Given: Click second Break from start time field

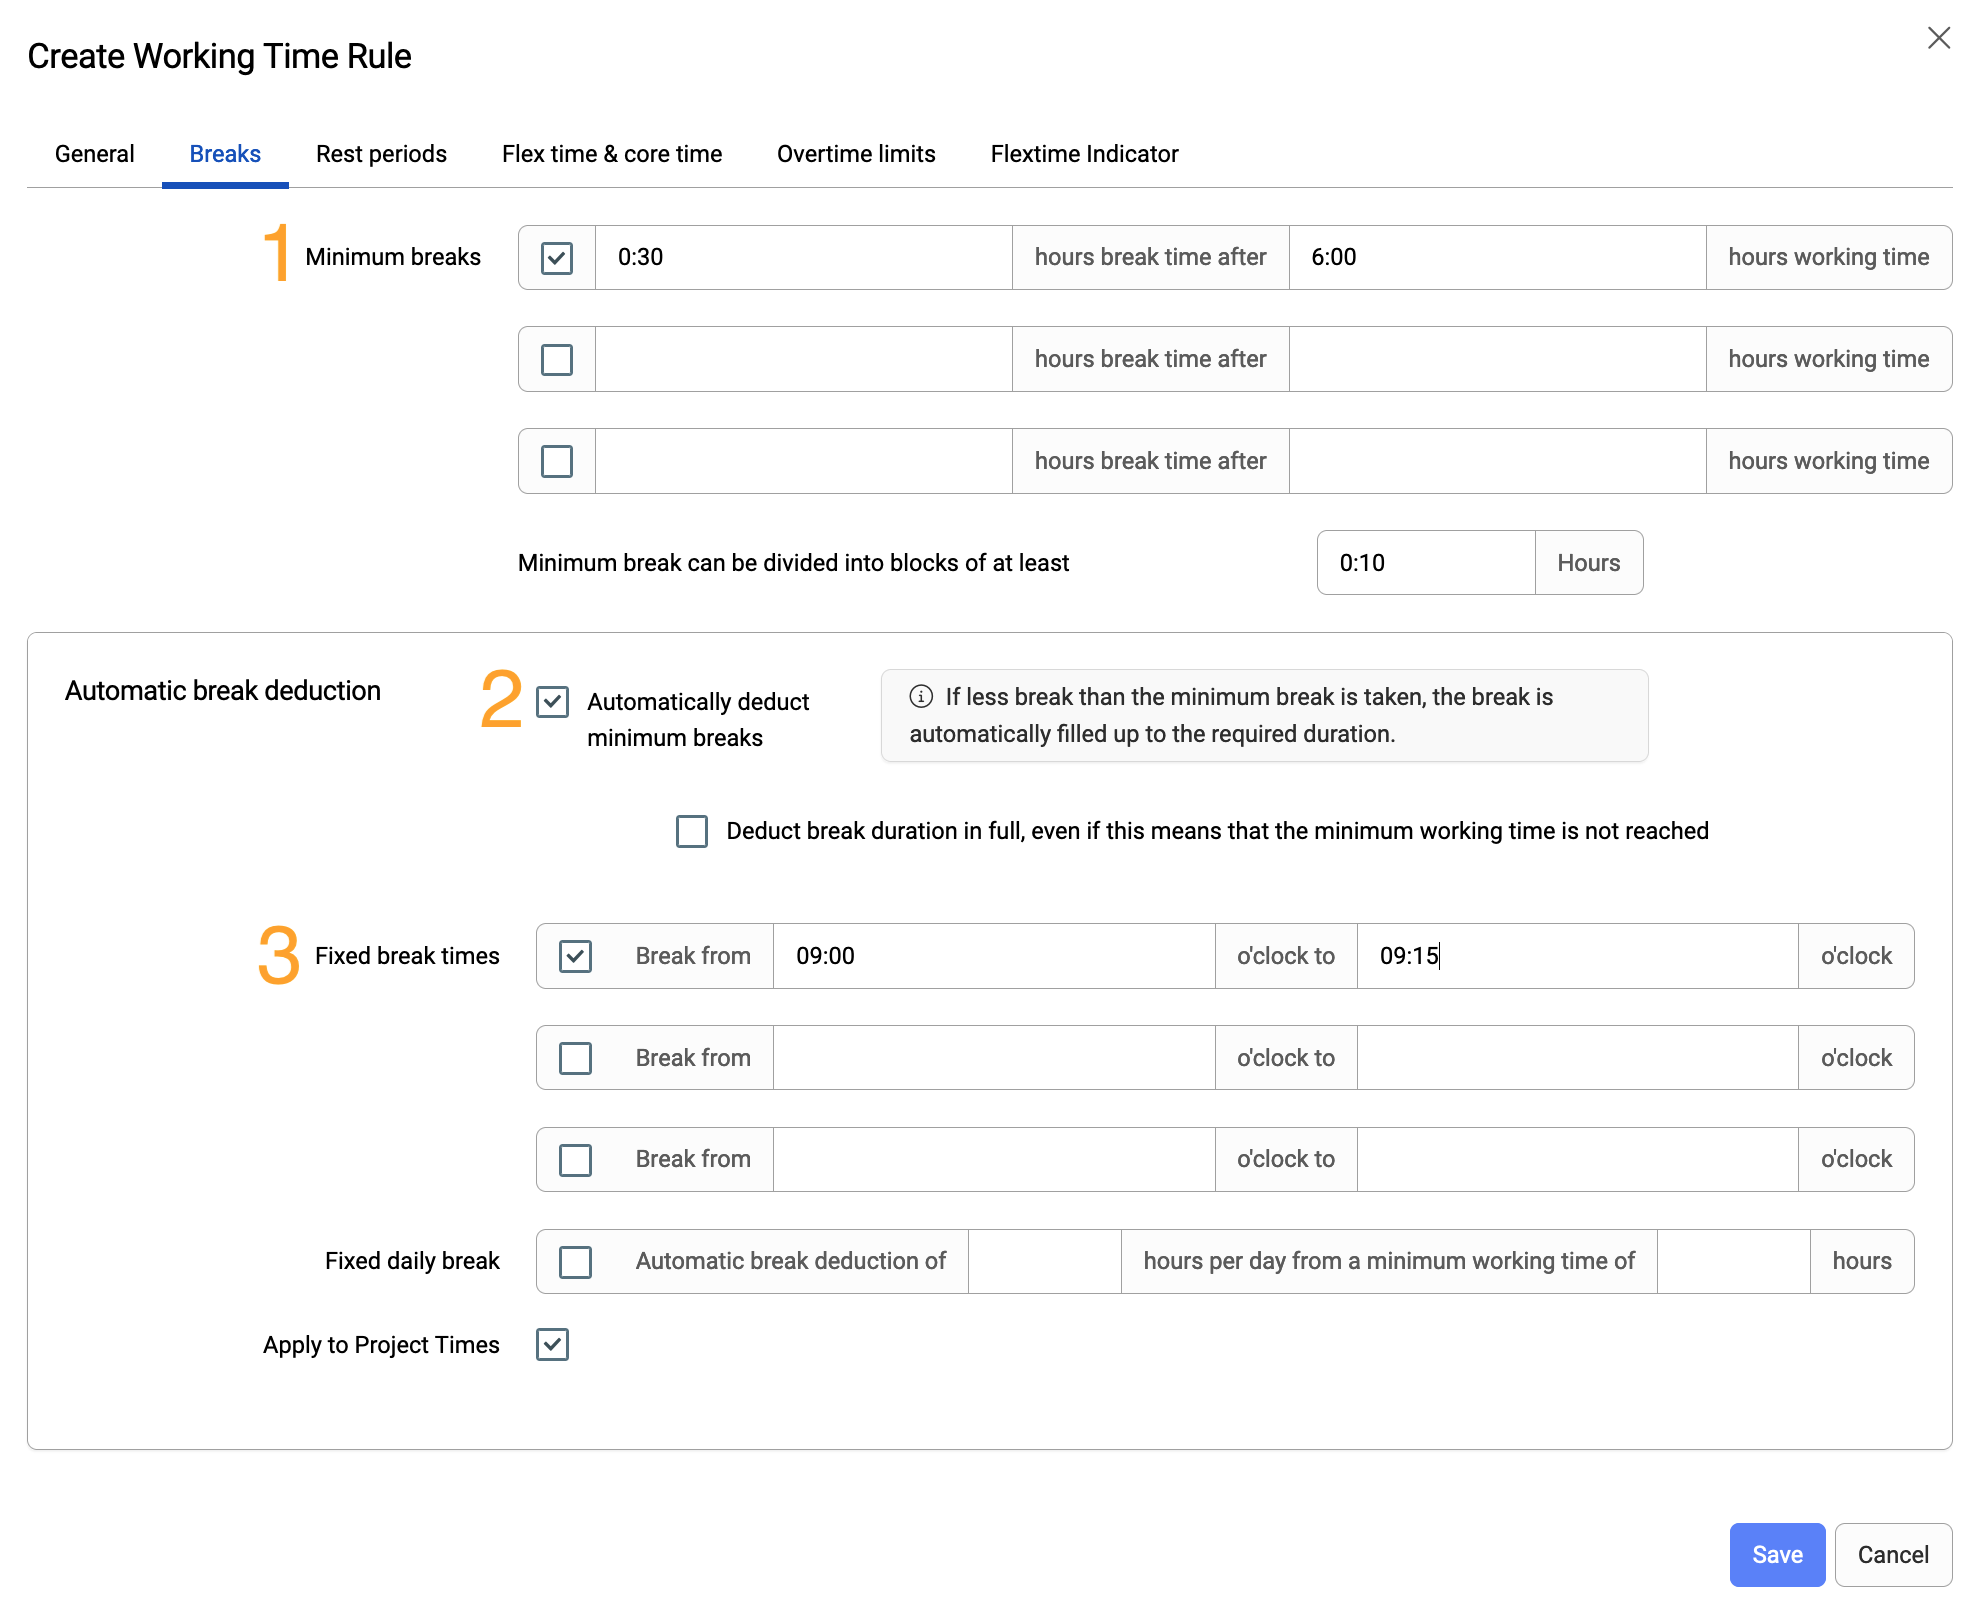Looking at the screenshot, I should click(994, 1058).
